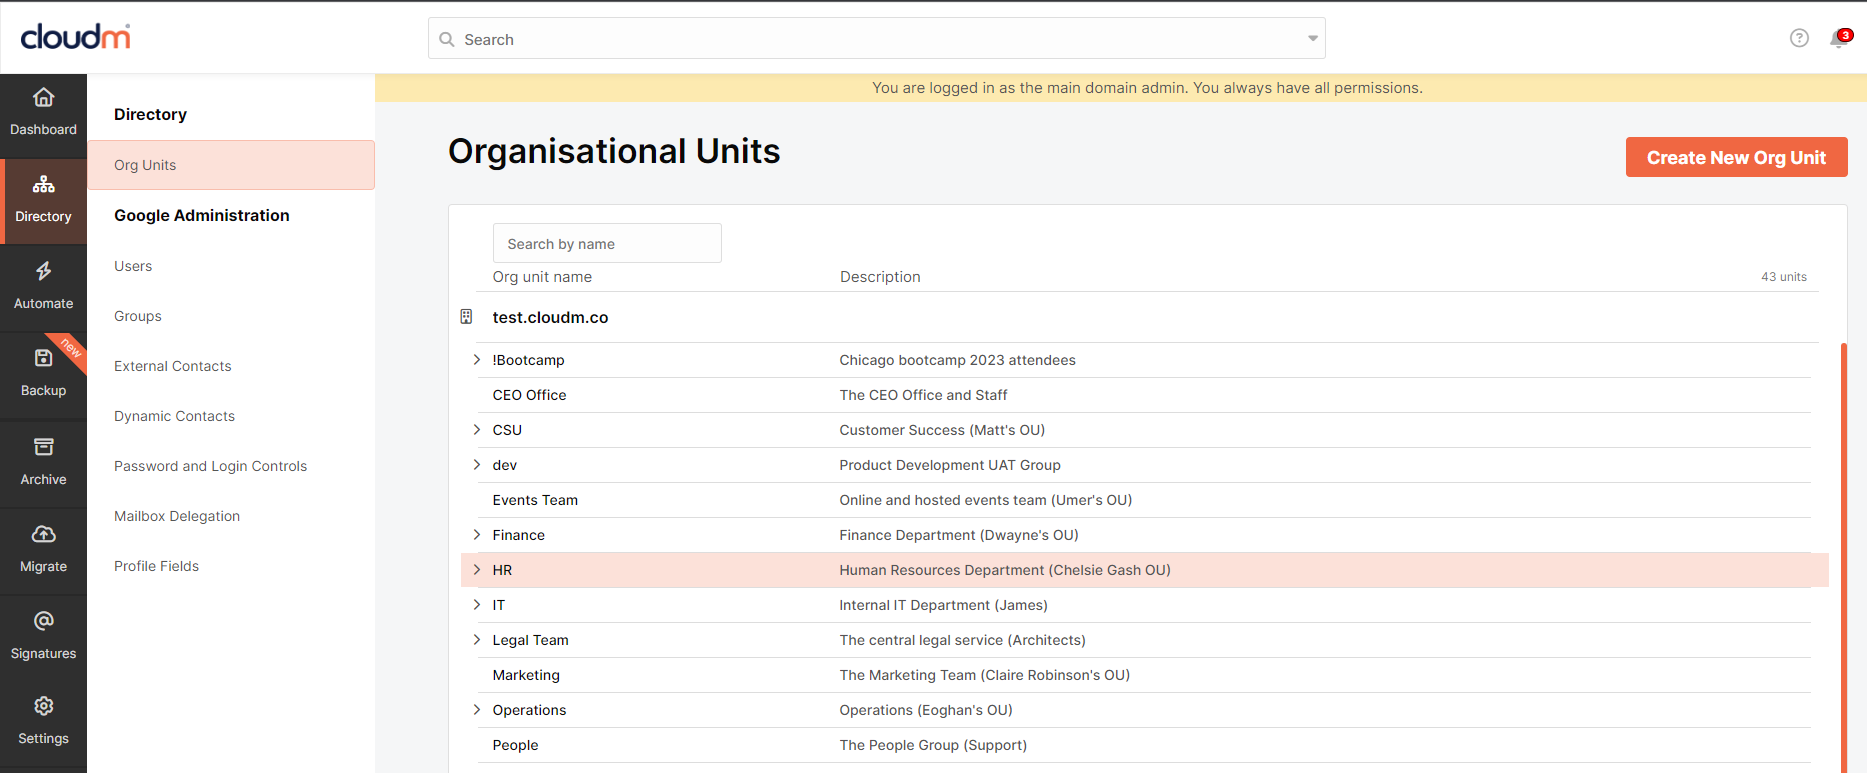Open the Backup sidebar icon
The height and width of the screenshot is (773, 1867).
click(43, 358)
